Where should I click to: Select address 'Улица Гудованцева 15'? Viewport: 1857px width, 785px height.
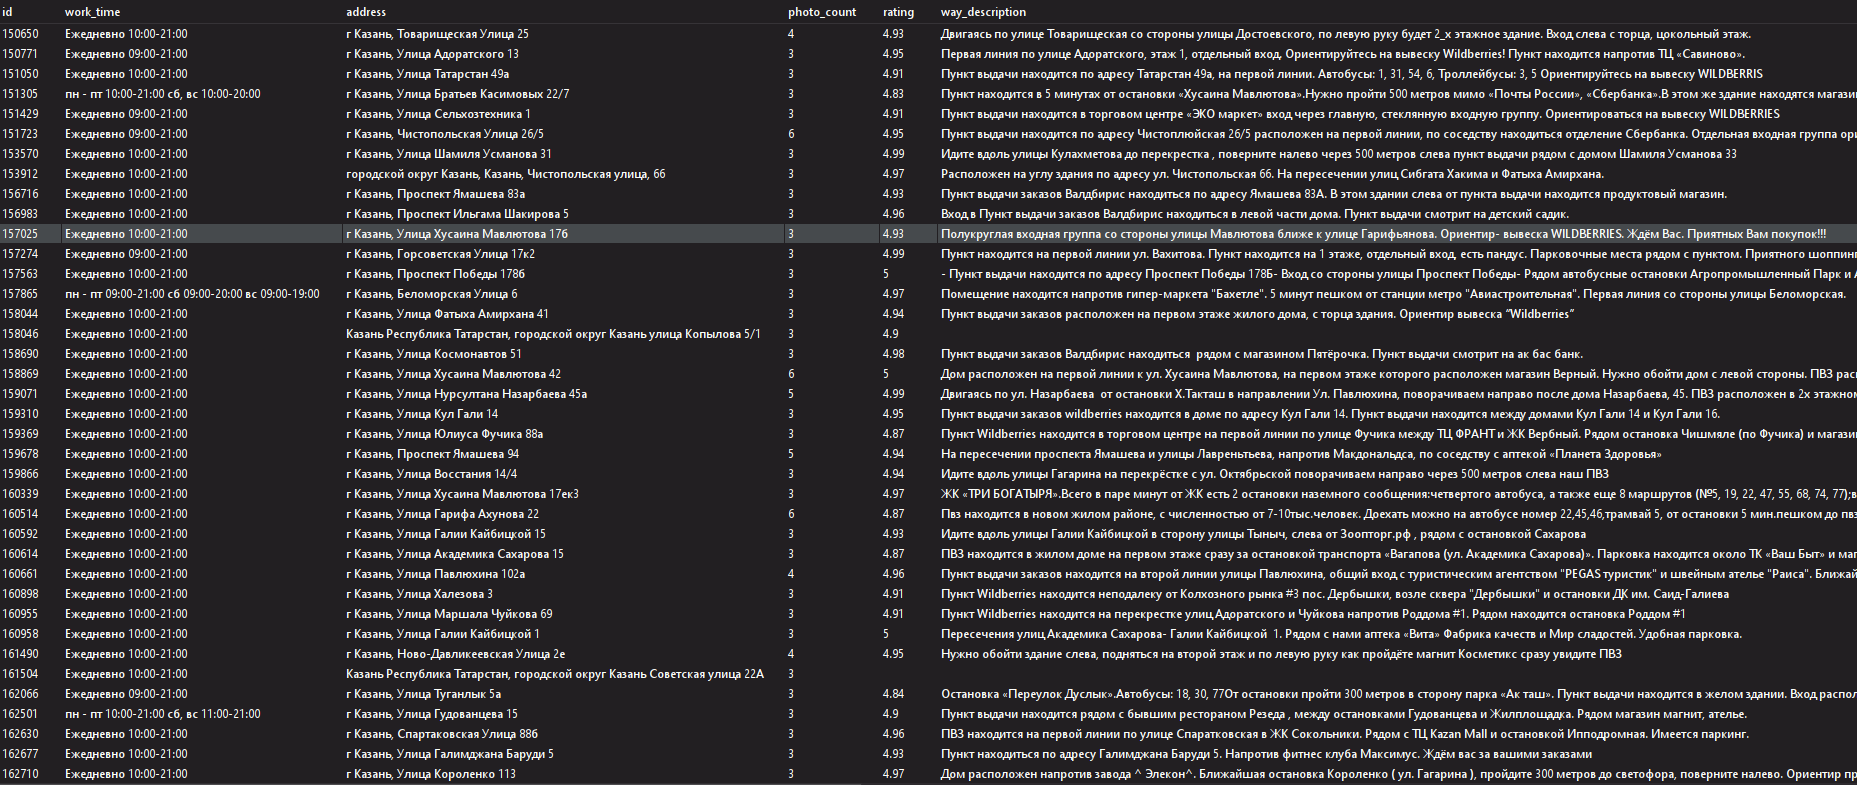click(457, 714)
